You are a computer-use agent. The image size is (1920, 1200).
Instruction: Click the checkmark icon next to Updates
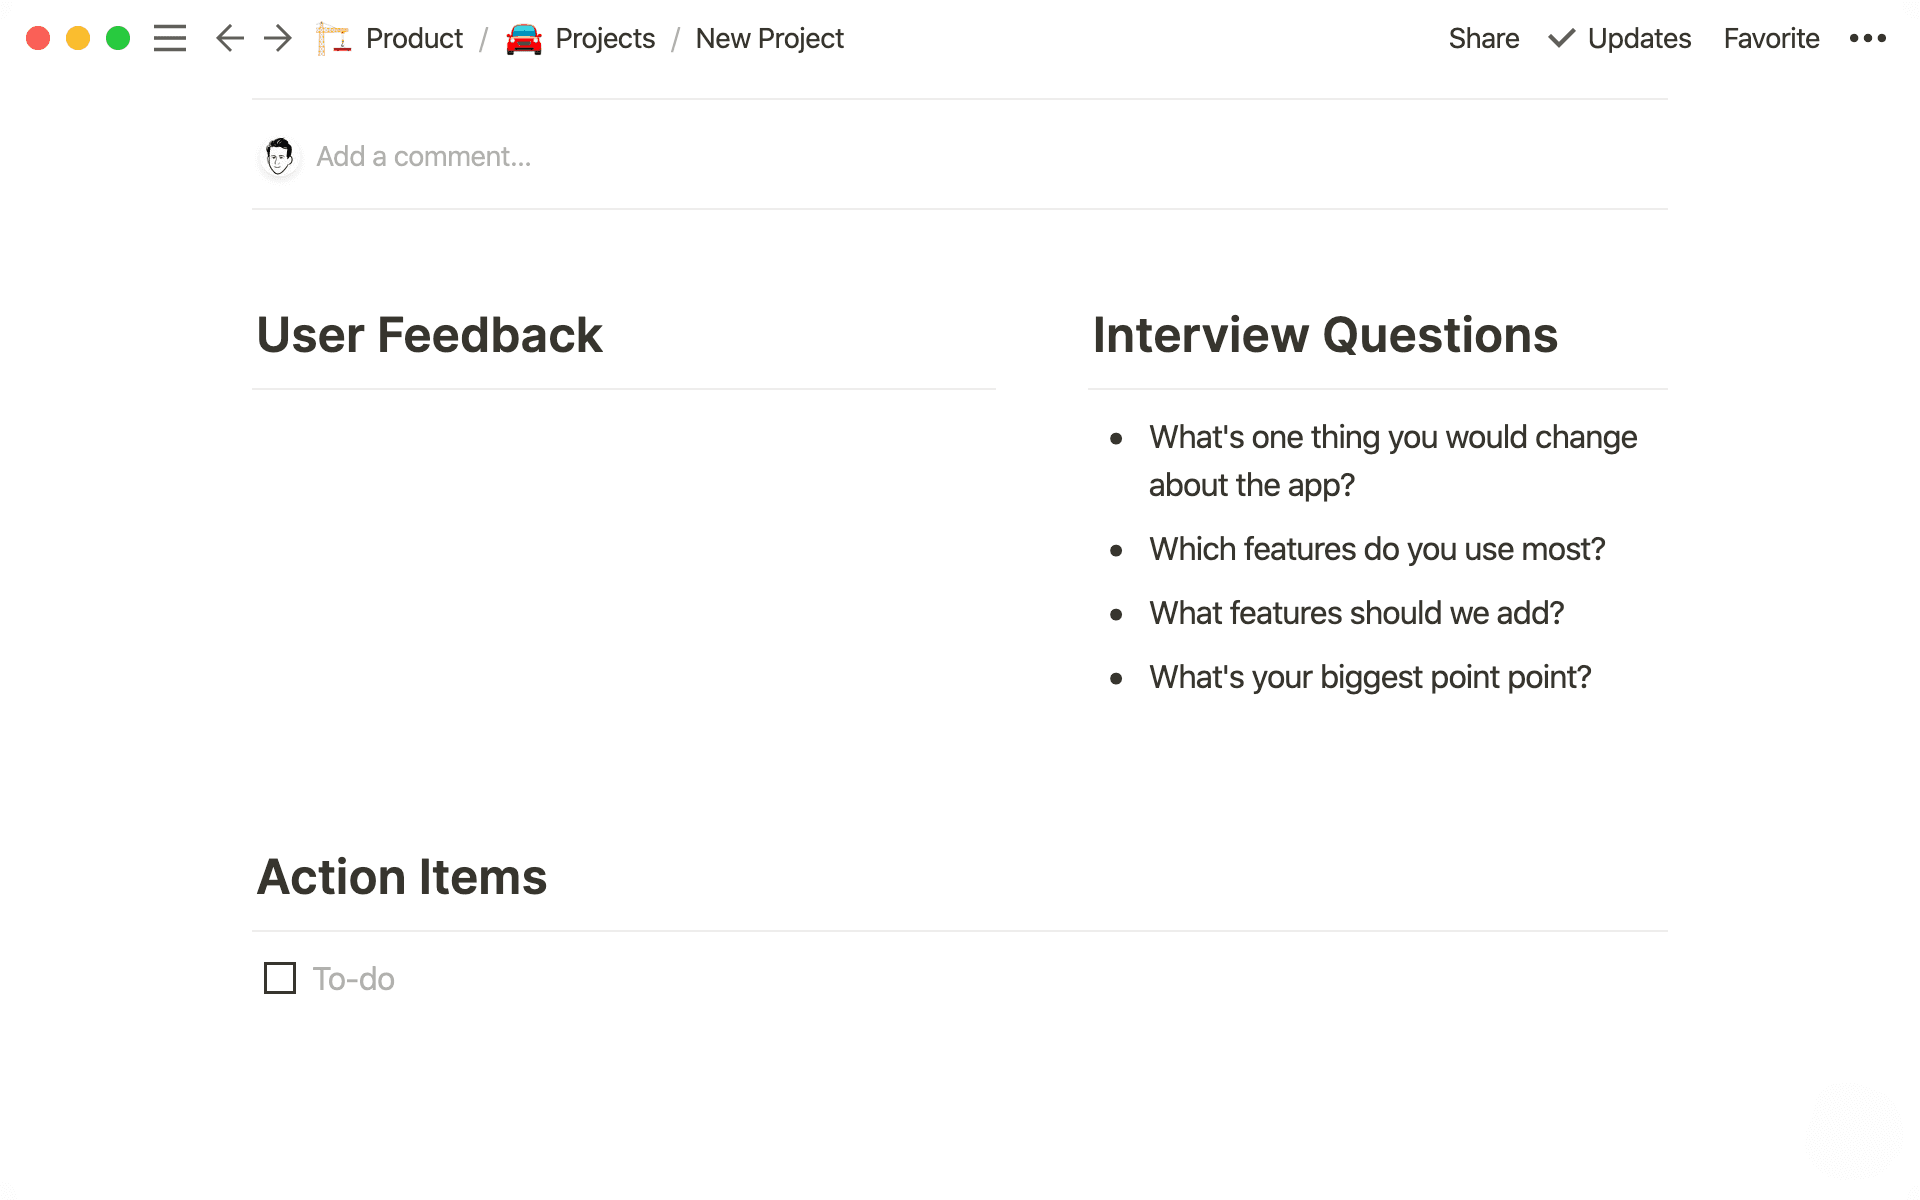pyautogui.click(x=1561, y=38)
